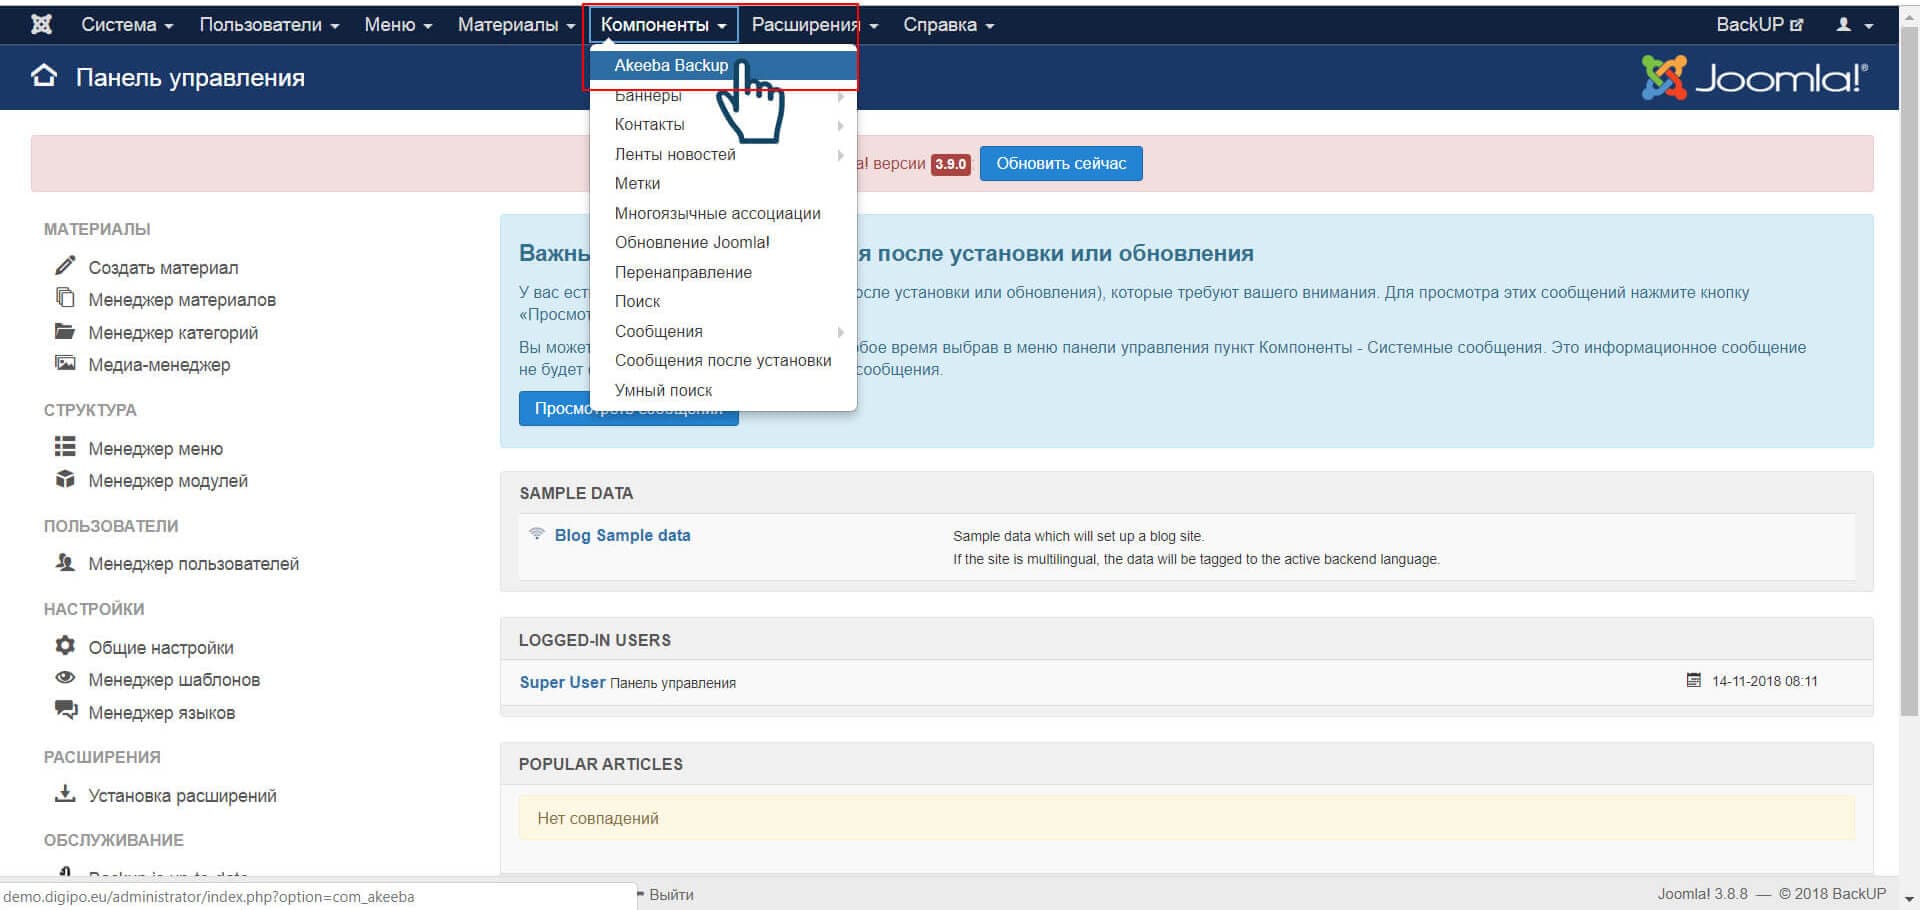
Task: Open the Расширения dropdown menu
Action: (814, 25)
